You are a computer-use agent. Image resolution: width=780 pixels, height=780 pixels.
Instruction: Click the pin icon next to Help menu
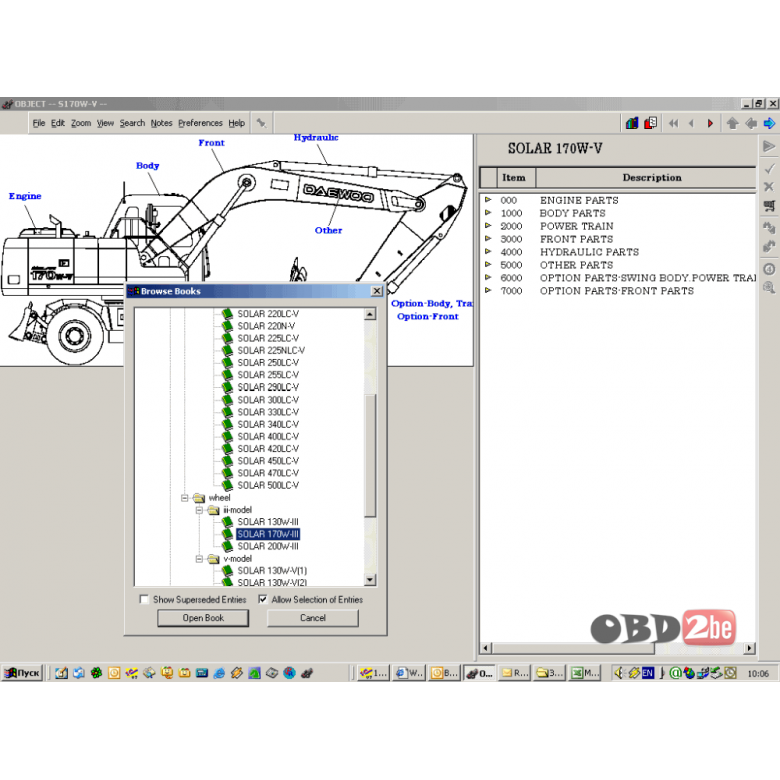pyautogui.click(x=261, y=123)
